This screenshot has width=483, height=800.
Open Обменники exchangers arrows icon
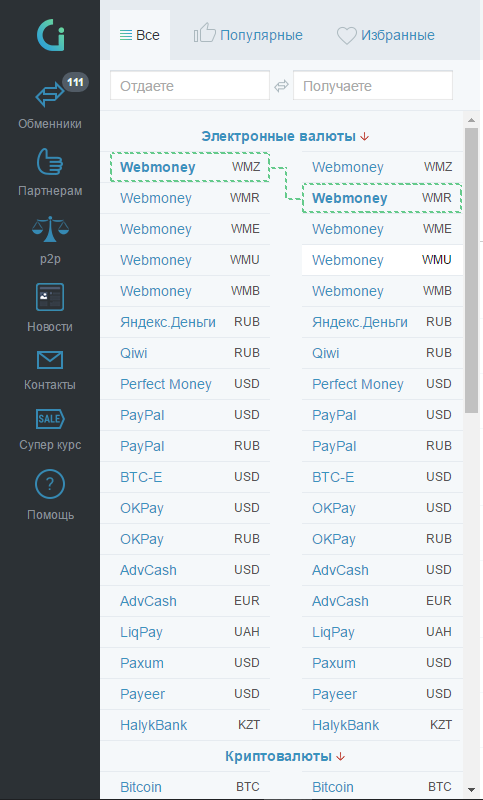tap(49, 95)
